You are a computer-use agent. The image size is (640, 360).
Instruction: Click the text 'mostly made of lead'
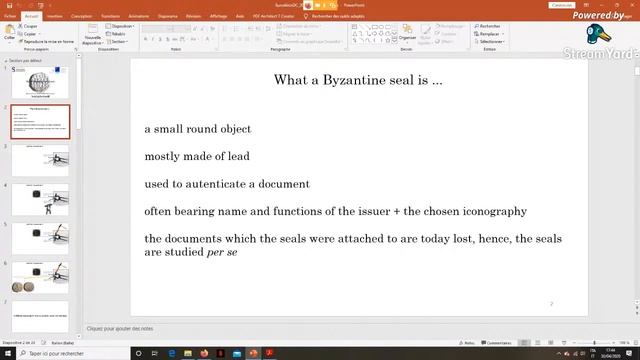tap(197, 156)
